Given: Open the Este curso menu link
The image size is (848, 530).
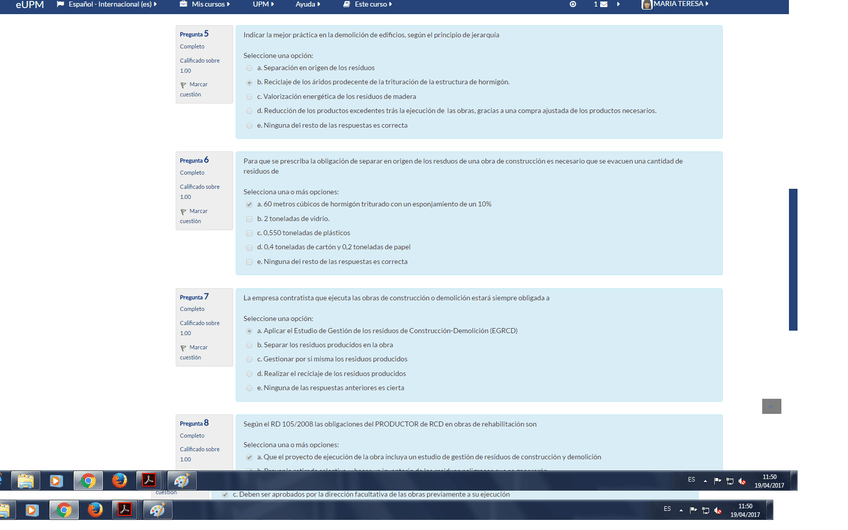Looking at the screenshot, I should (369, 5).
